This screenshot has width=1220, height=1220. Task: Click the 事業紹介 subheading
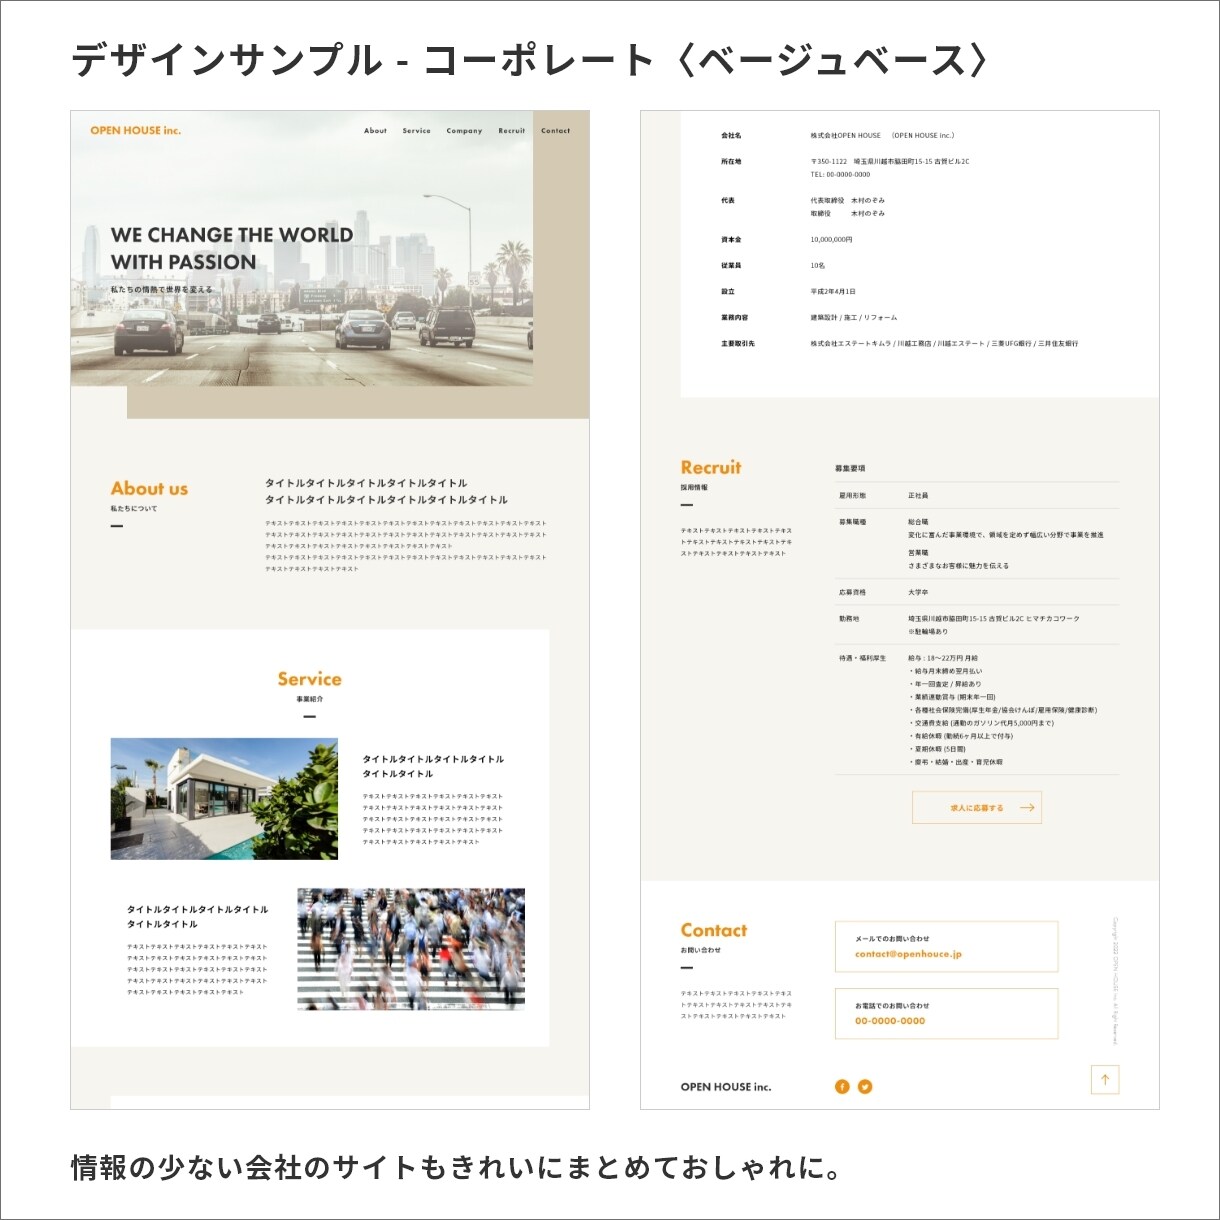pos(309,699)
